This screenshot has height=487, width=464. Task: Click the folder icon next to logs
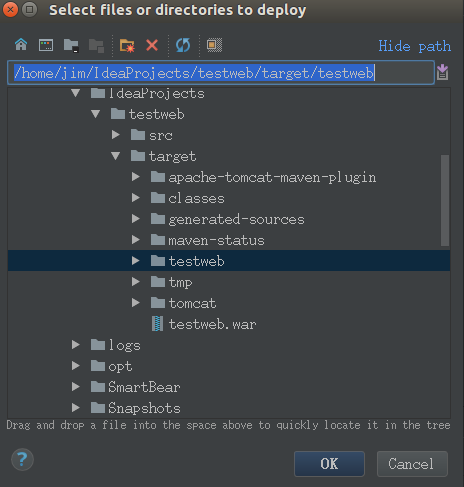click(98, 345)
